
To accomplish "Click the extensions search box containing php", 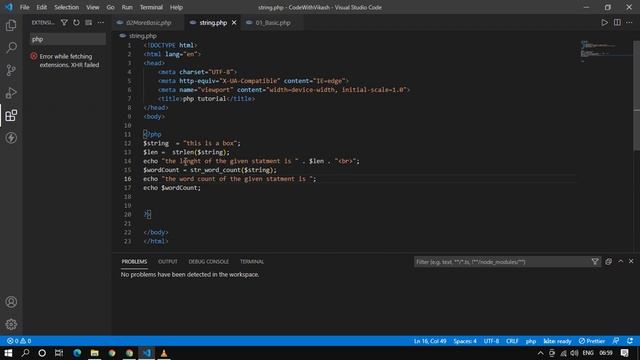I will pyautogui.click(x=68, y=39).
